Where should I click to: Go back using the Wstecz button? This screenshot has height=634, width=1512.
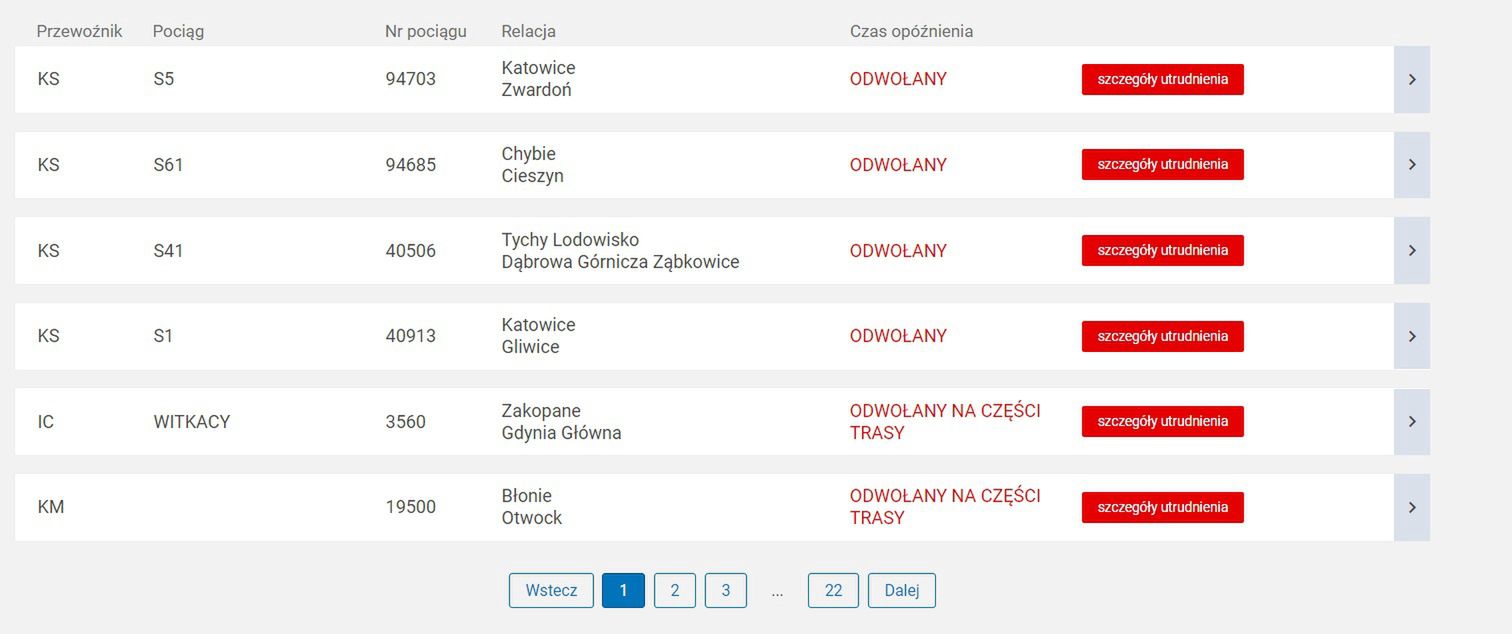tap(551, 590)
